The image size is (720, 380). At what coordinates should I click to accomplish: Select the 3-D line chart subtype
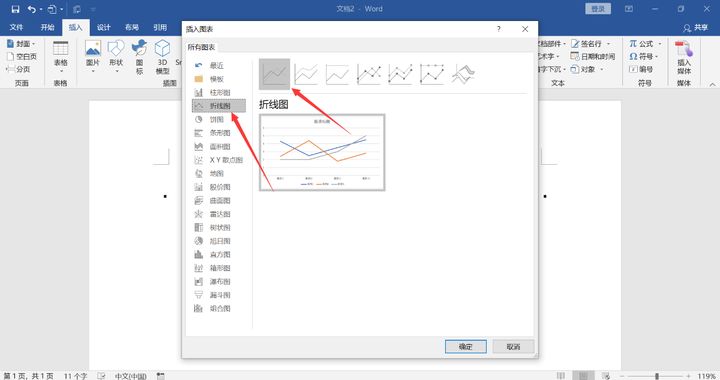463,74
